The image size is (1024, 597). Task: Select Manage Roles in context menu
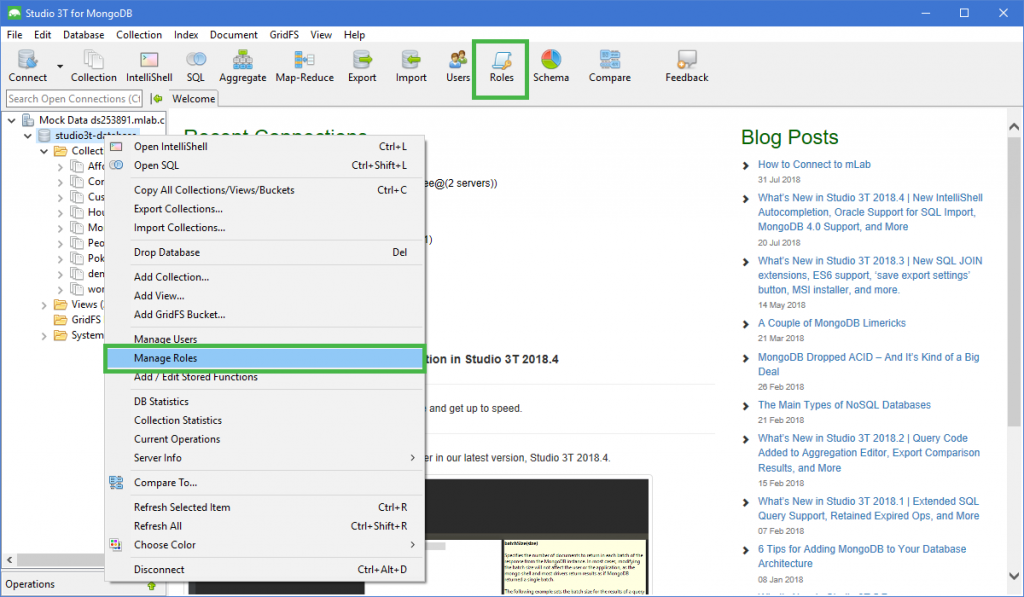point(265,359)
